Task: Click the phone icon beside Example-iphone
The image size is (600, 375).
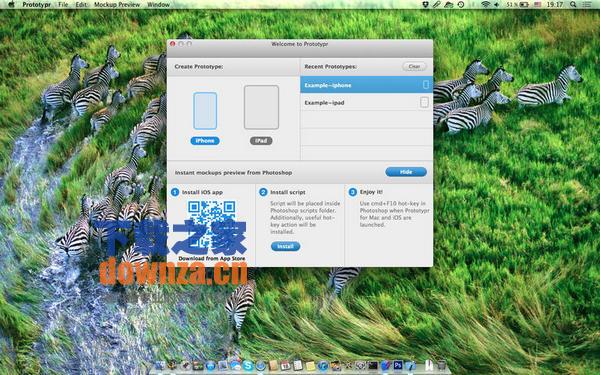Action: (x=426, y=85)
